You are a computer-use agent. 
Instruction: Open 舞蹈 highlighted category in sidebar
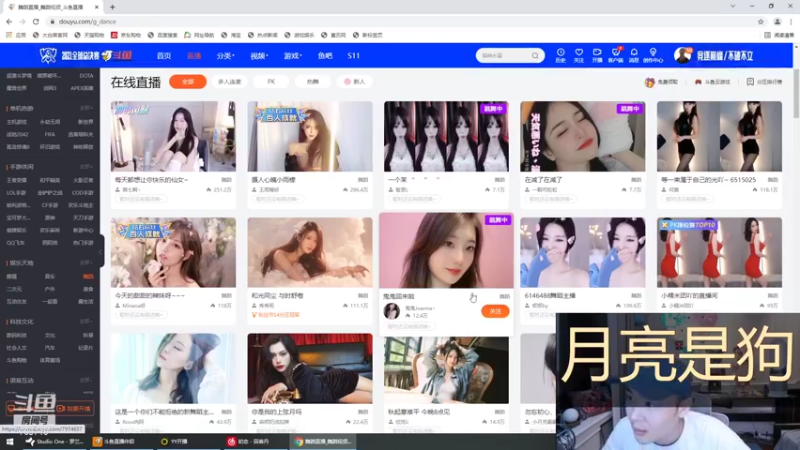tap(88, 277)
